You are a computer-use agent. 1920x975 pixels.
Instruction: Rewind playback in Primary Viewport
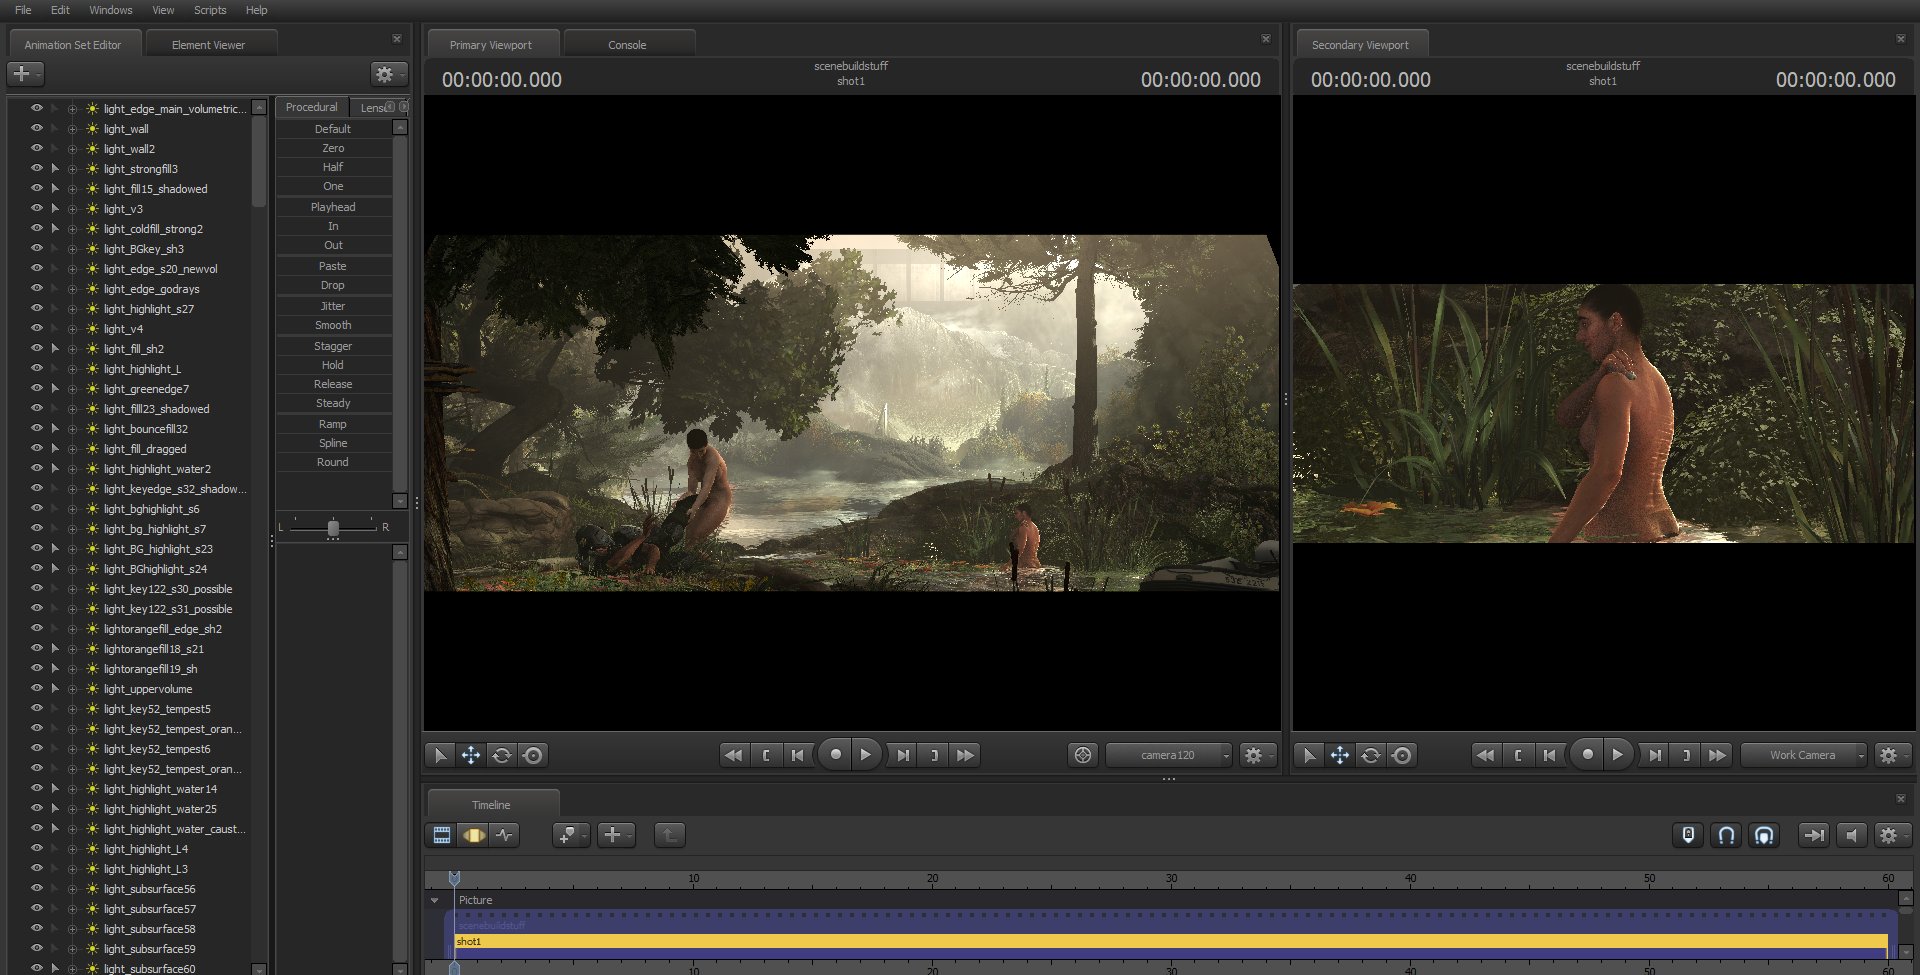coord(734,755)
